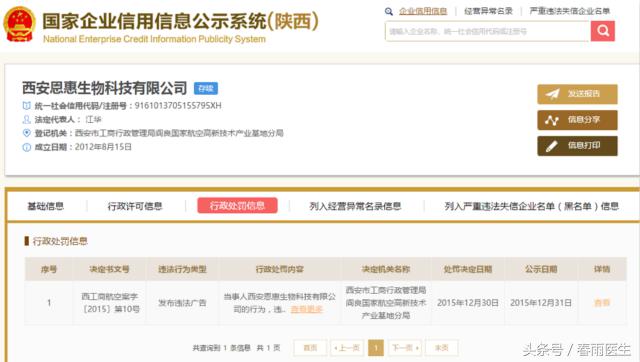Click the 信息打印 button
Image resolution: width=640 pixels, height=362 pixels.
click(x=577, y=146)
